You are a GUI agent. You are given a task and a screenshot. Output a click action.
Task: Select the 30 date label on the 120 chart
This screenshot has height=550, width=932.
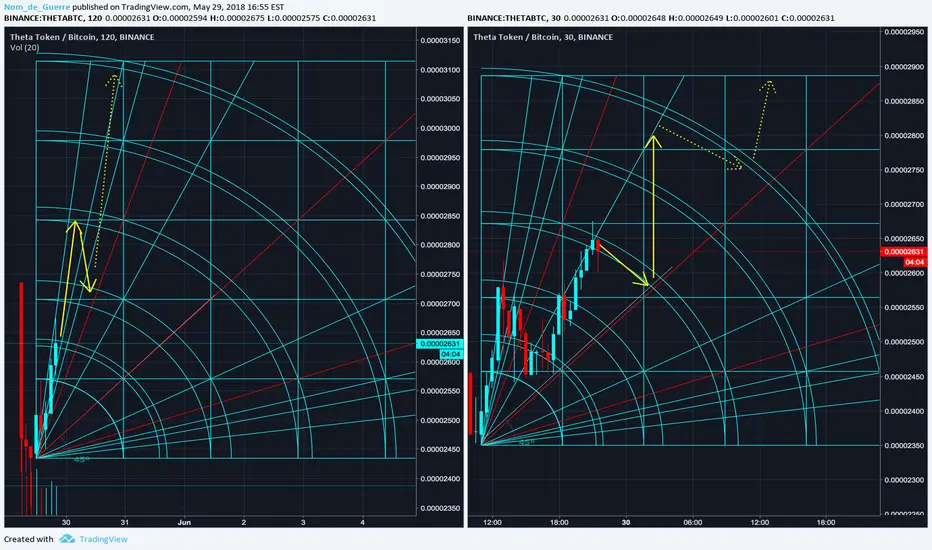pos(65,522)
